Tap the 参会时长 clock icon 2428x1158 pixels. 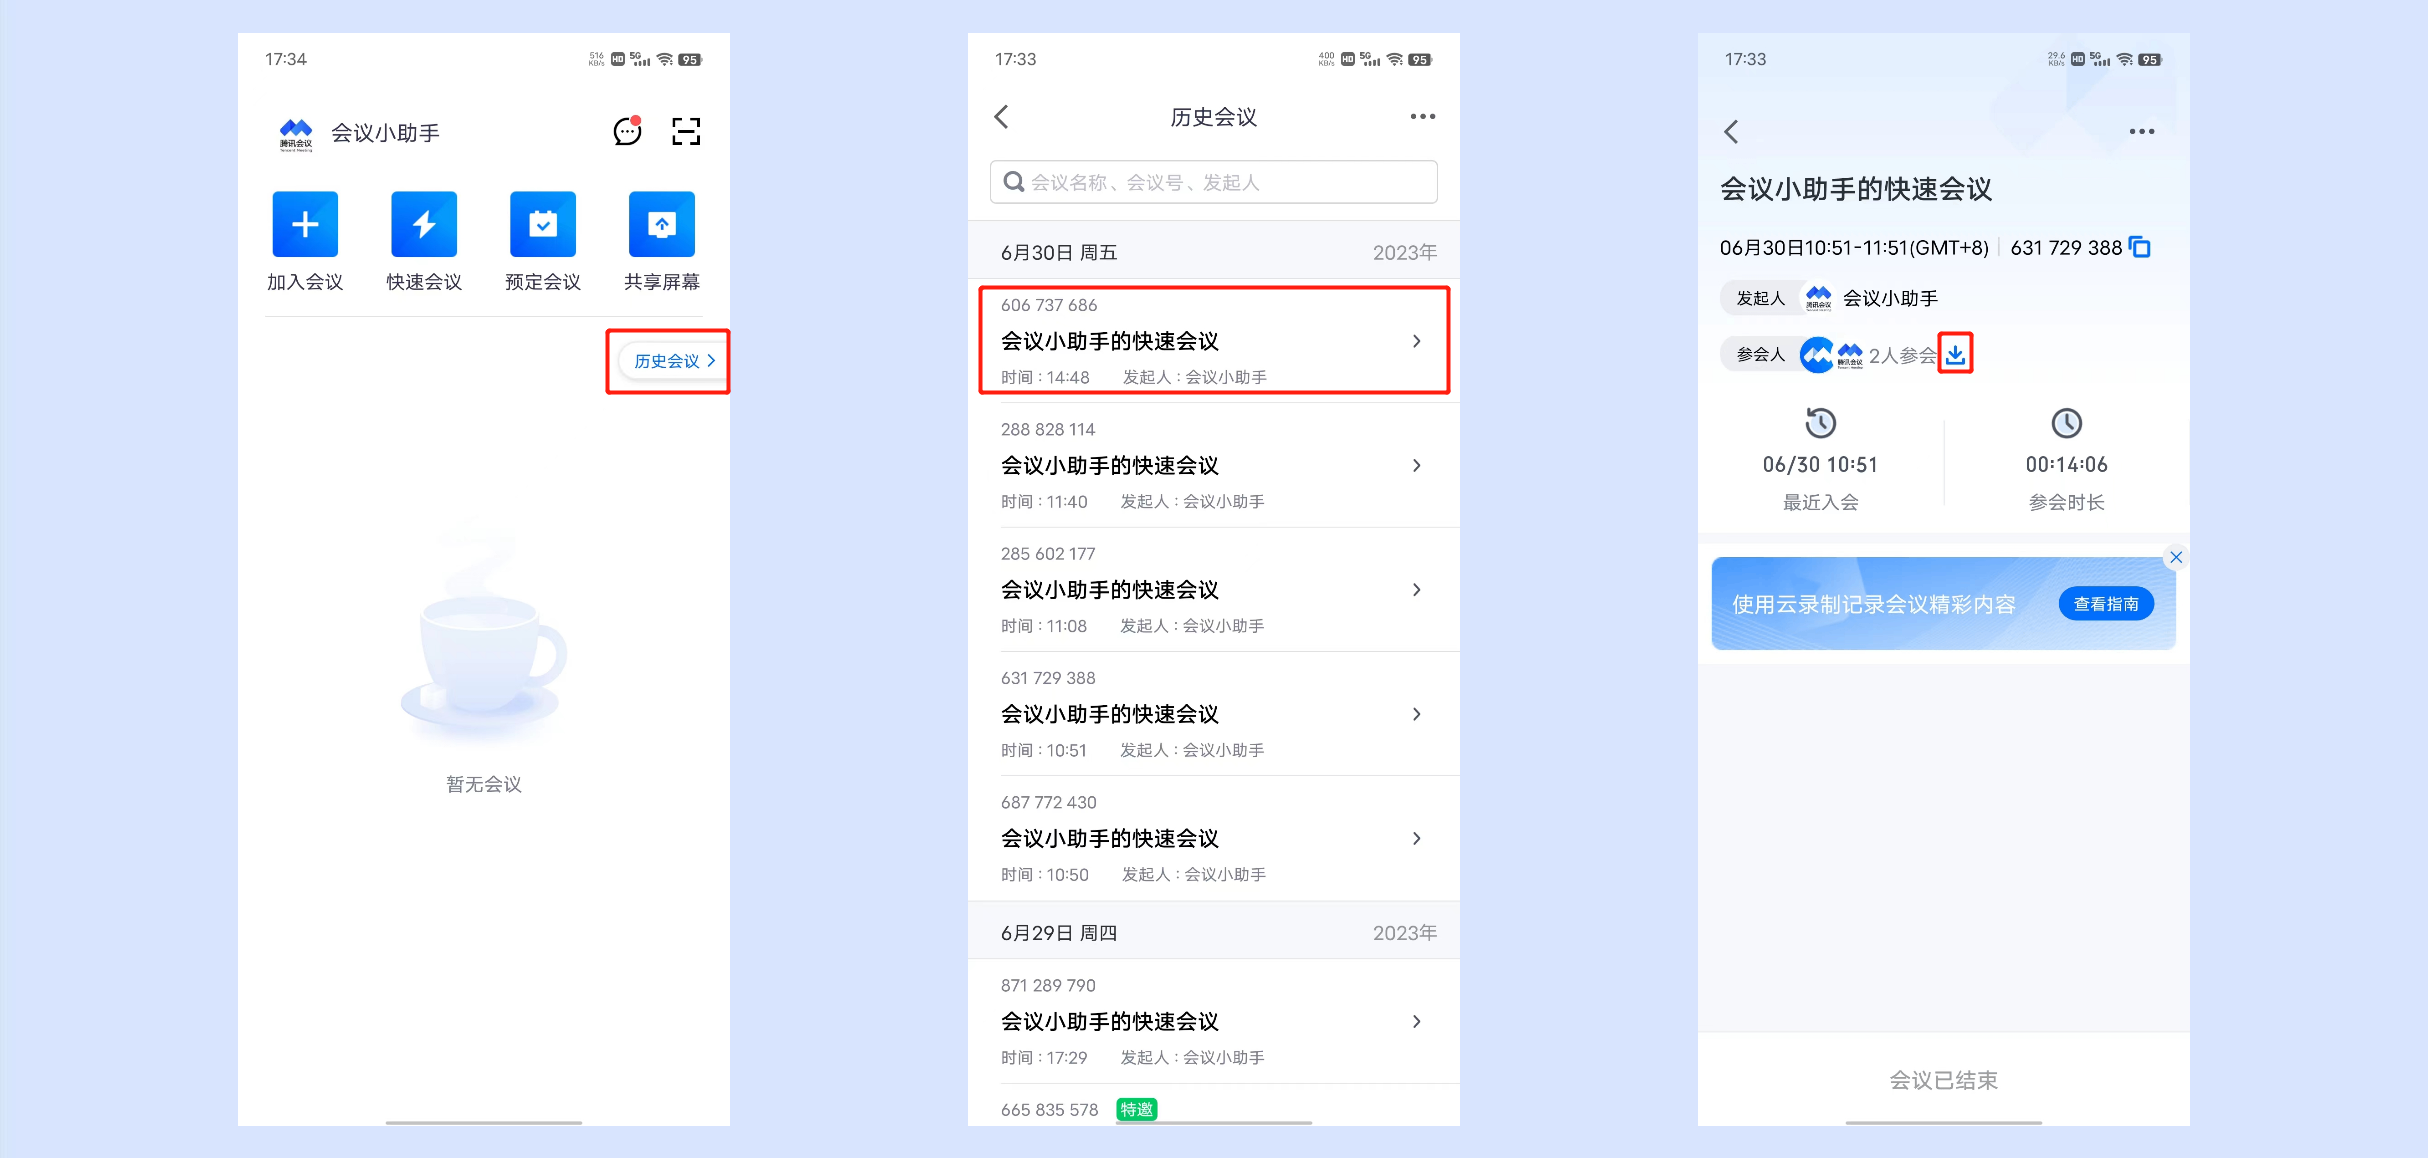tap(2066, 423)
